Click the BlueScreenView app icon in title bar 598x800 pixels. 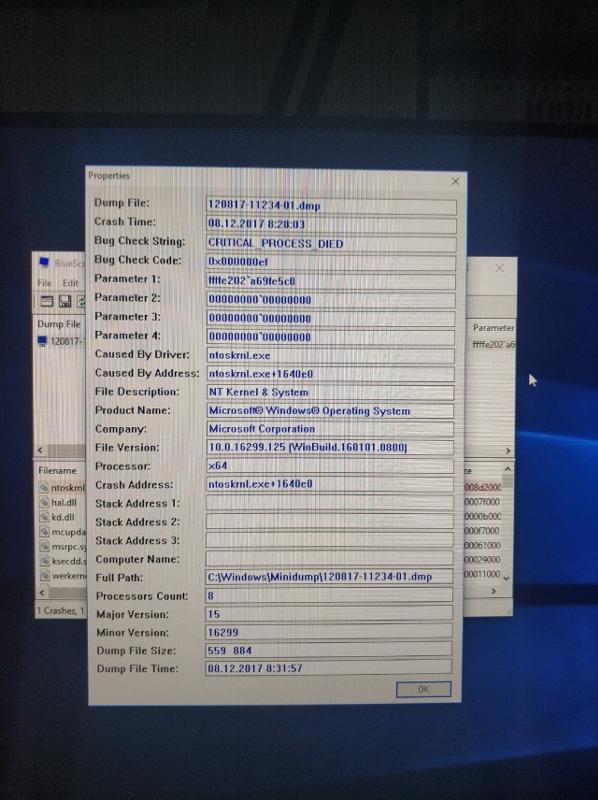point(44,262)
